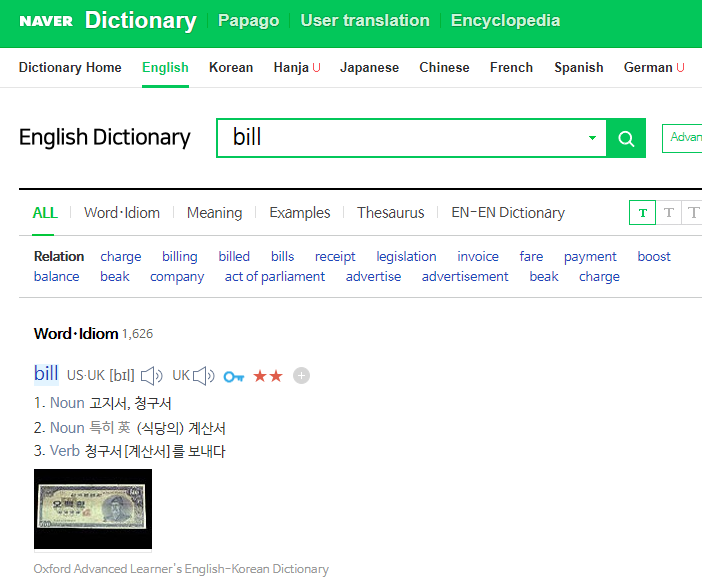Screen dimensions: 702x583
Task: Open the Advanced search button
Action: pyautogui.click(x=682, y=138)
